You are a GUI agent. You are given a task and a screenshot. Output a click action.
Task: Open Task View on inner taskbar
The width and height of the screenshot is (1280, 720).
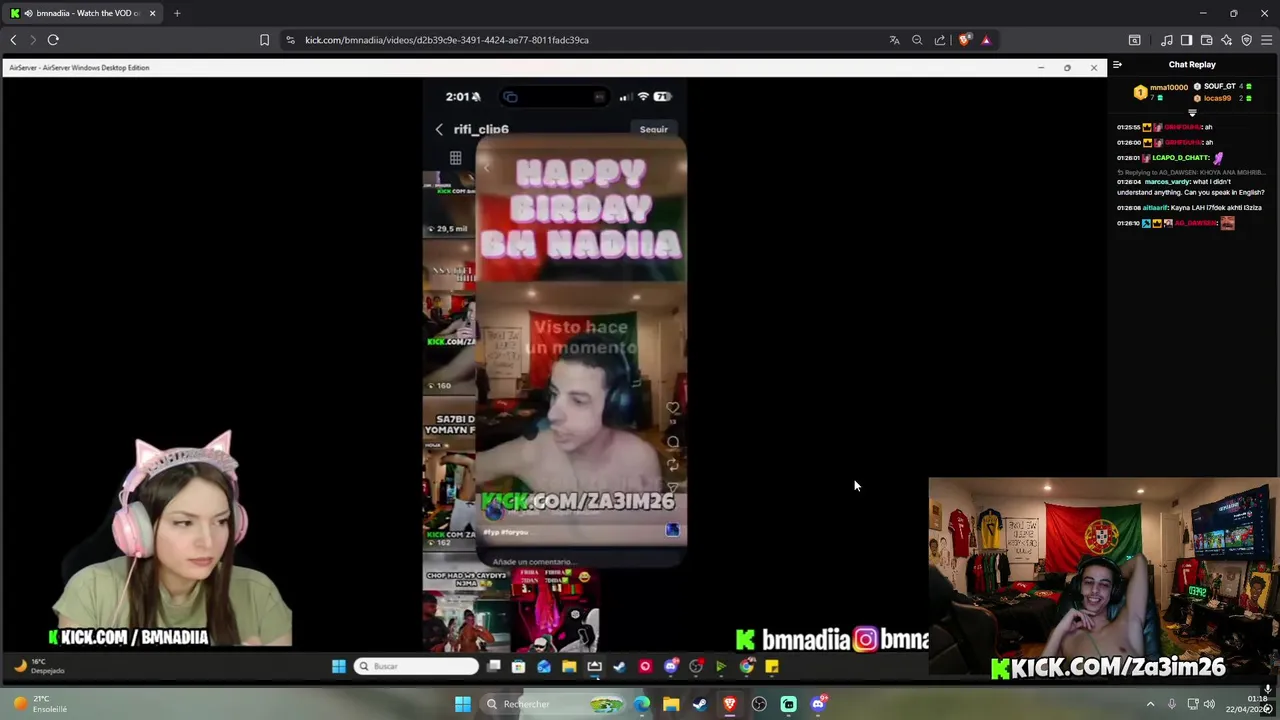[x=494, y=666]
